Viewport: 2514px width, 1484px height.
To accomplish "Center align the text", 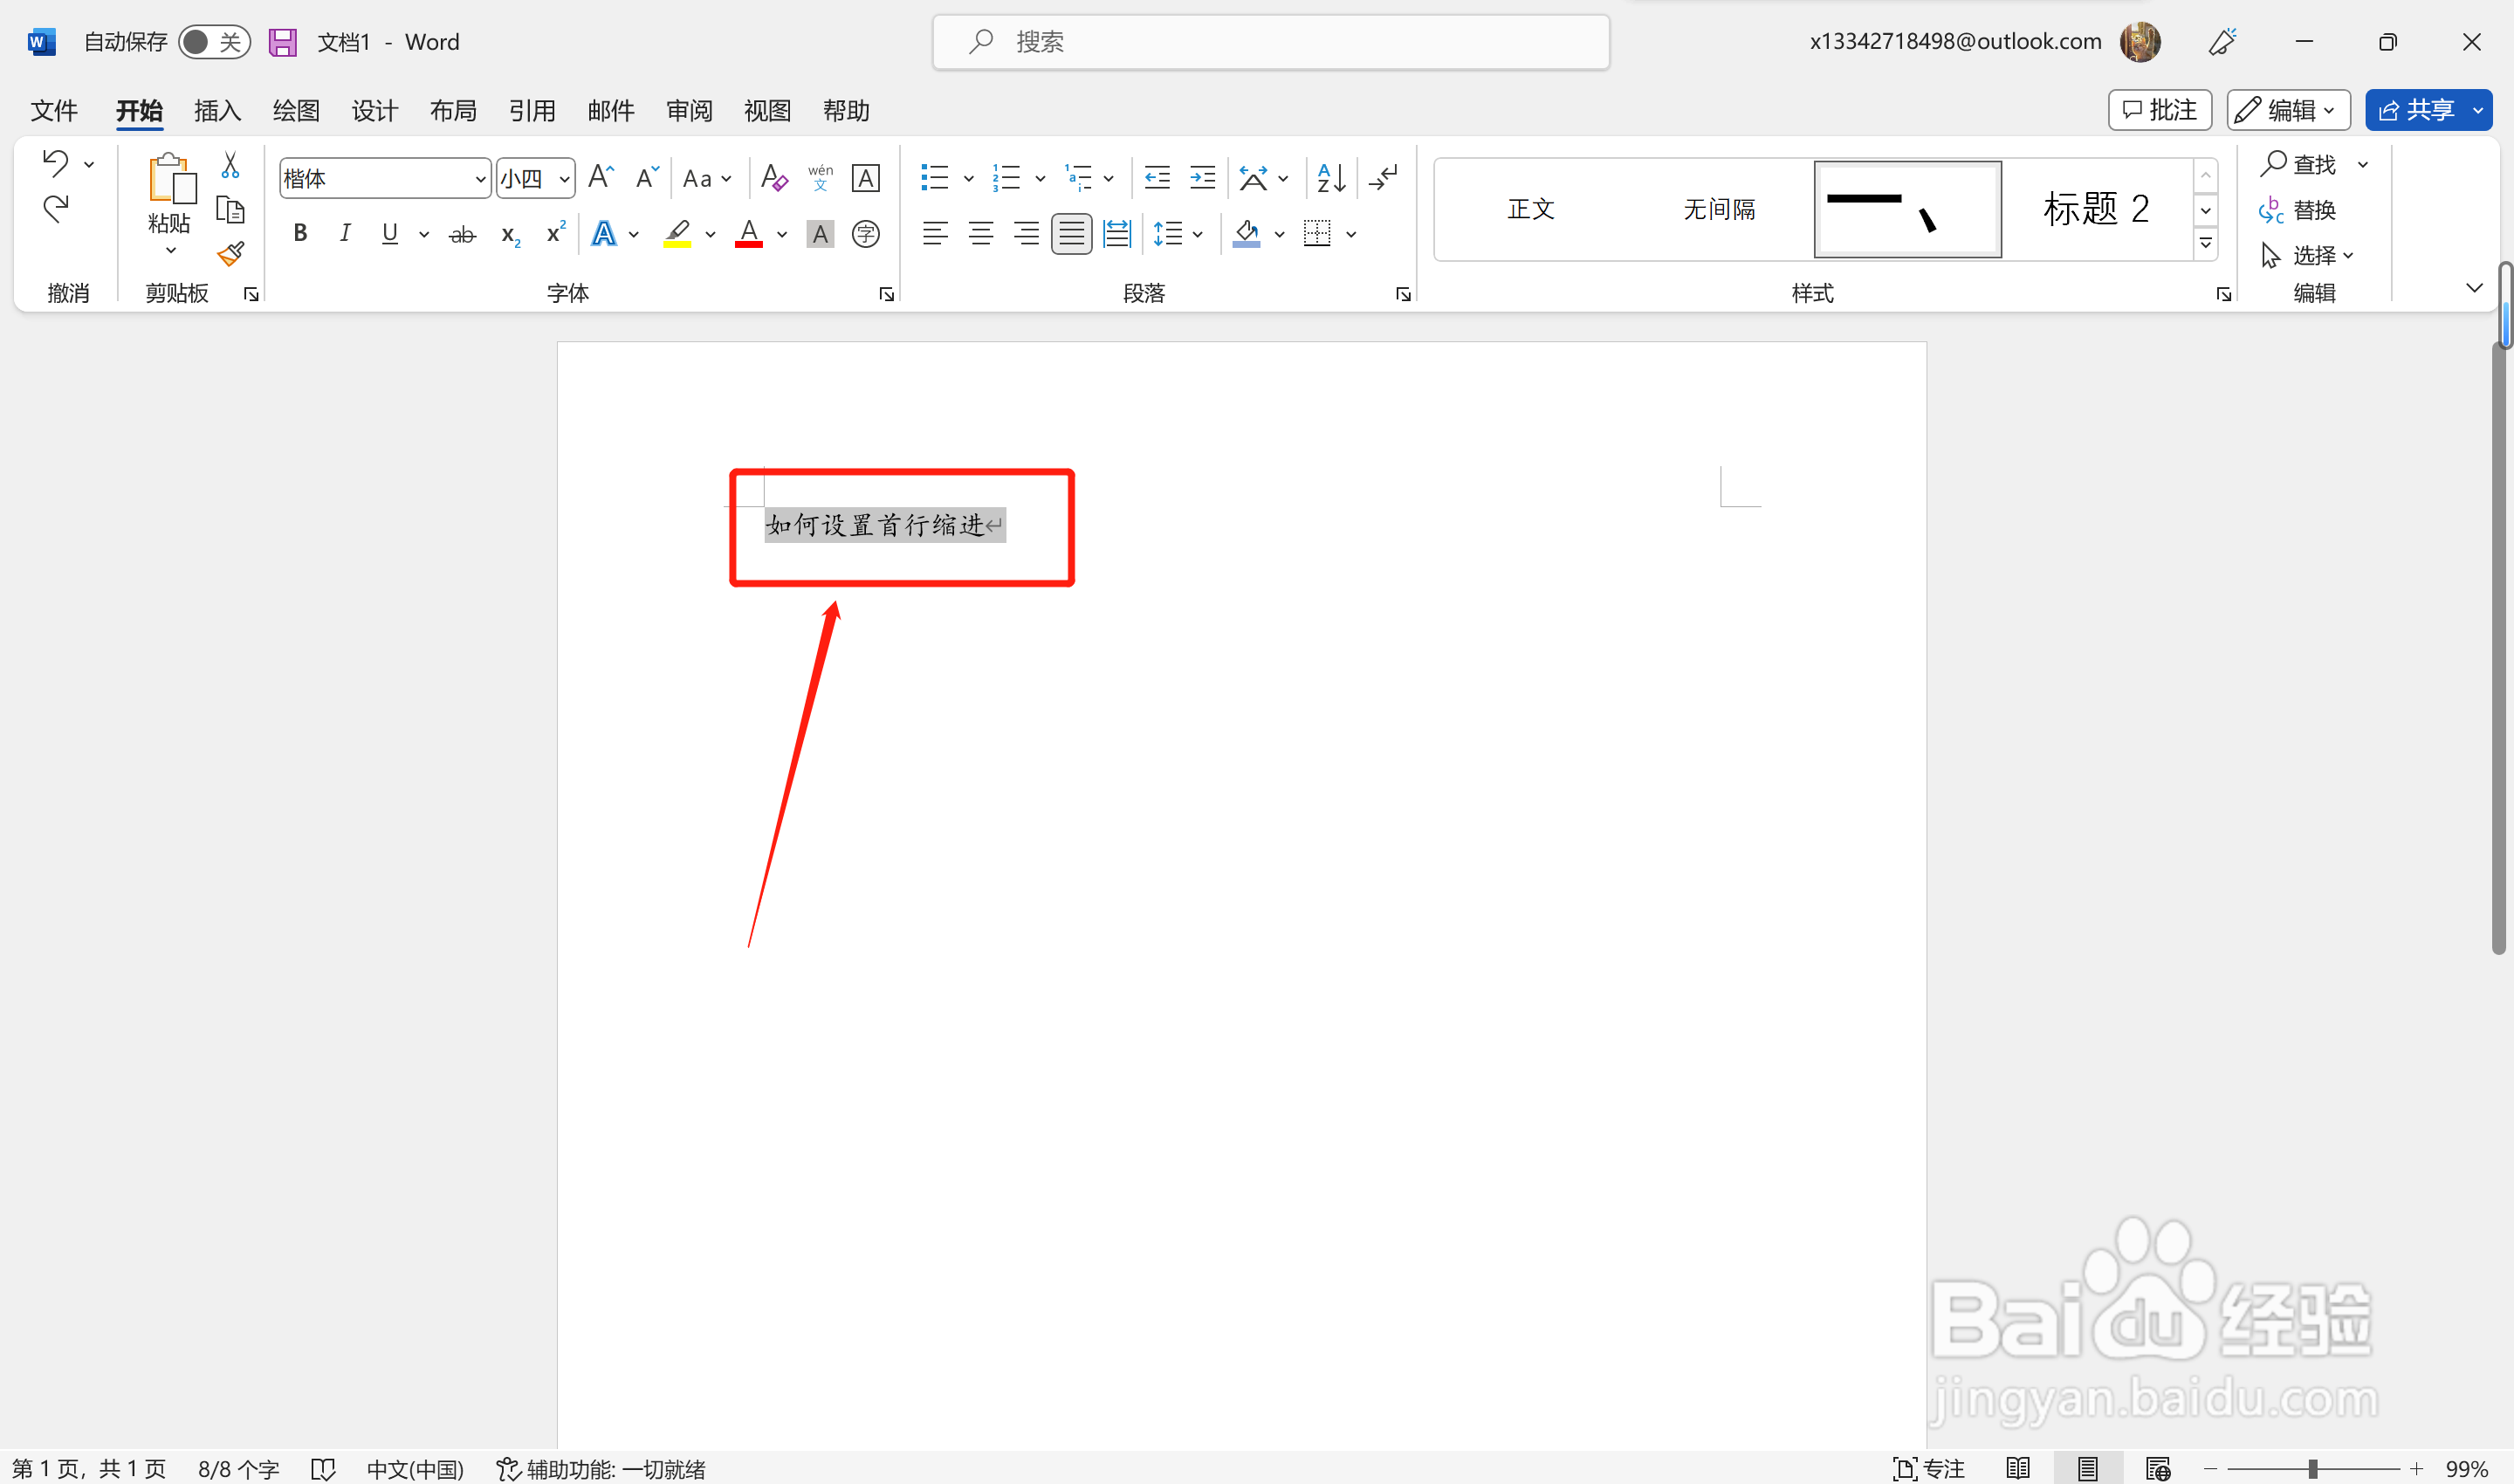I will click(981, 234).
